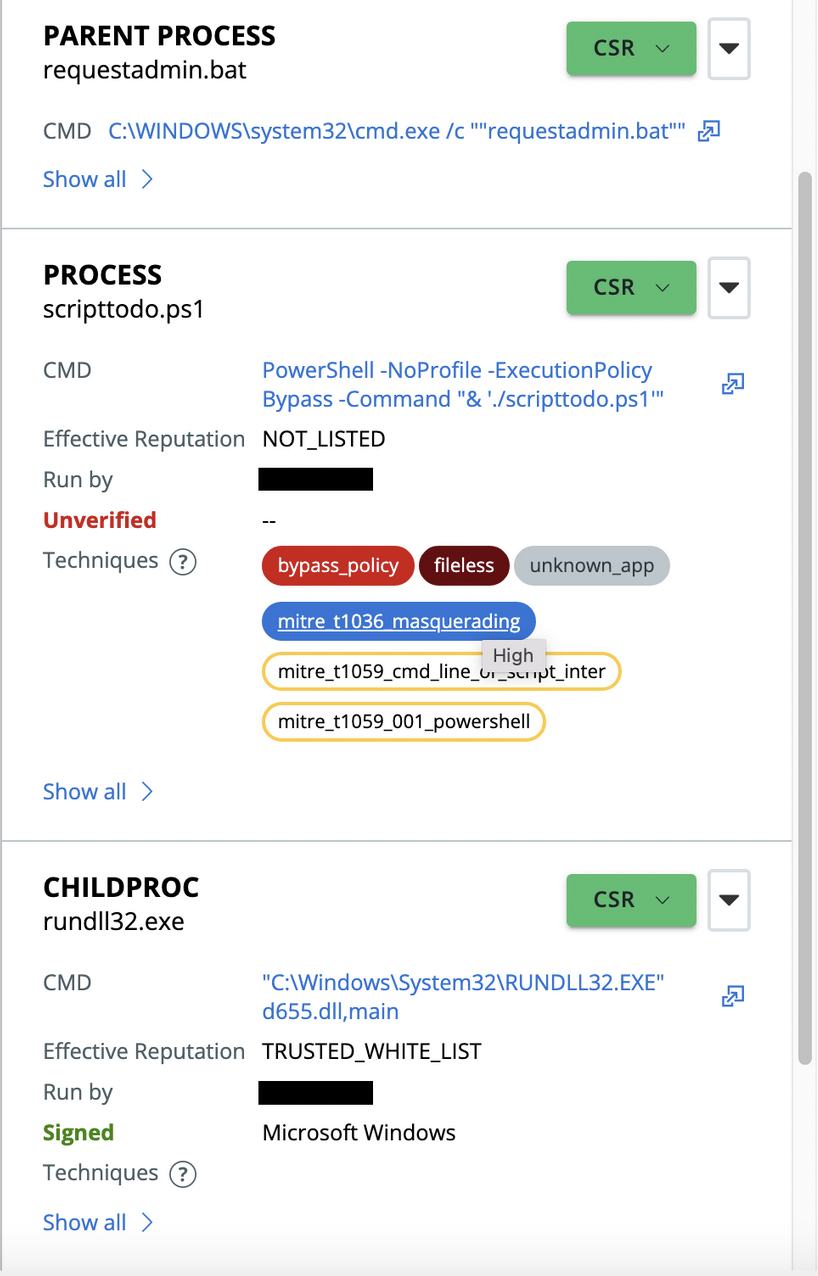
Task: Select the bypass_policy technique tag
Action: coord(338,566)
